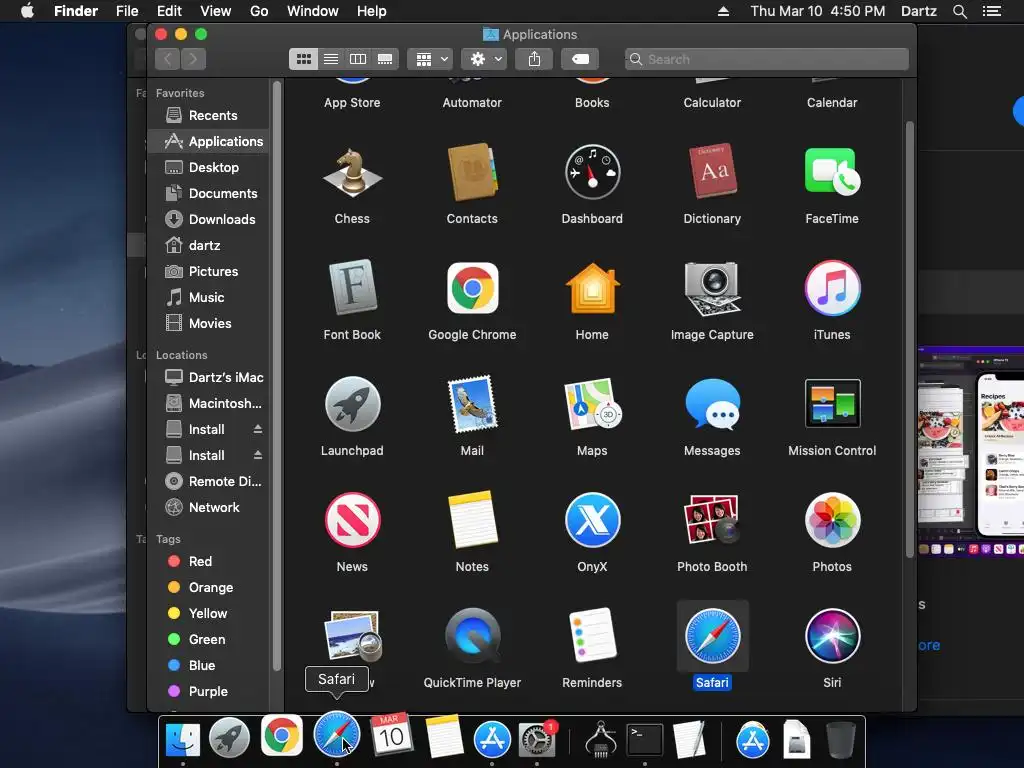Open the Home app icon
Image resolution: width=1024 pixels, height=768 pixels.
[x=592, y=288]
